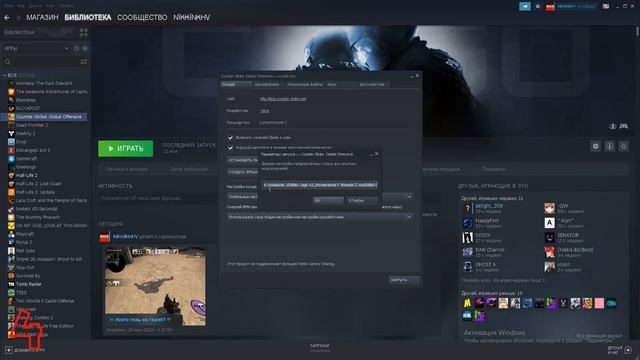Toggle the Steam overlay in-game checkbox
The height and width of the screenshot is (360, 640).
[230, 138]
